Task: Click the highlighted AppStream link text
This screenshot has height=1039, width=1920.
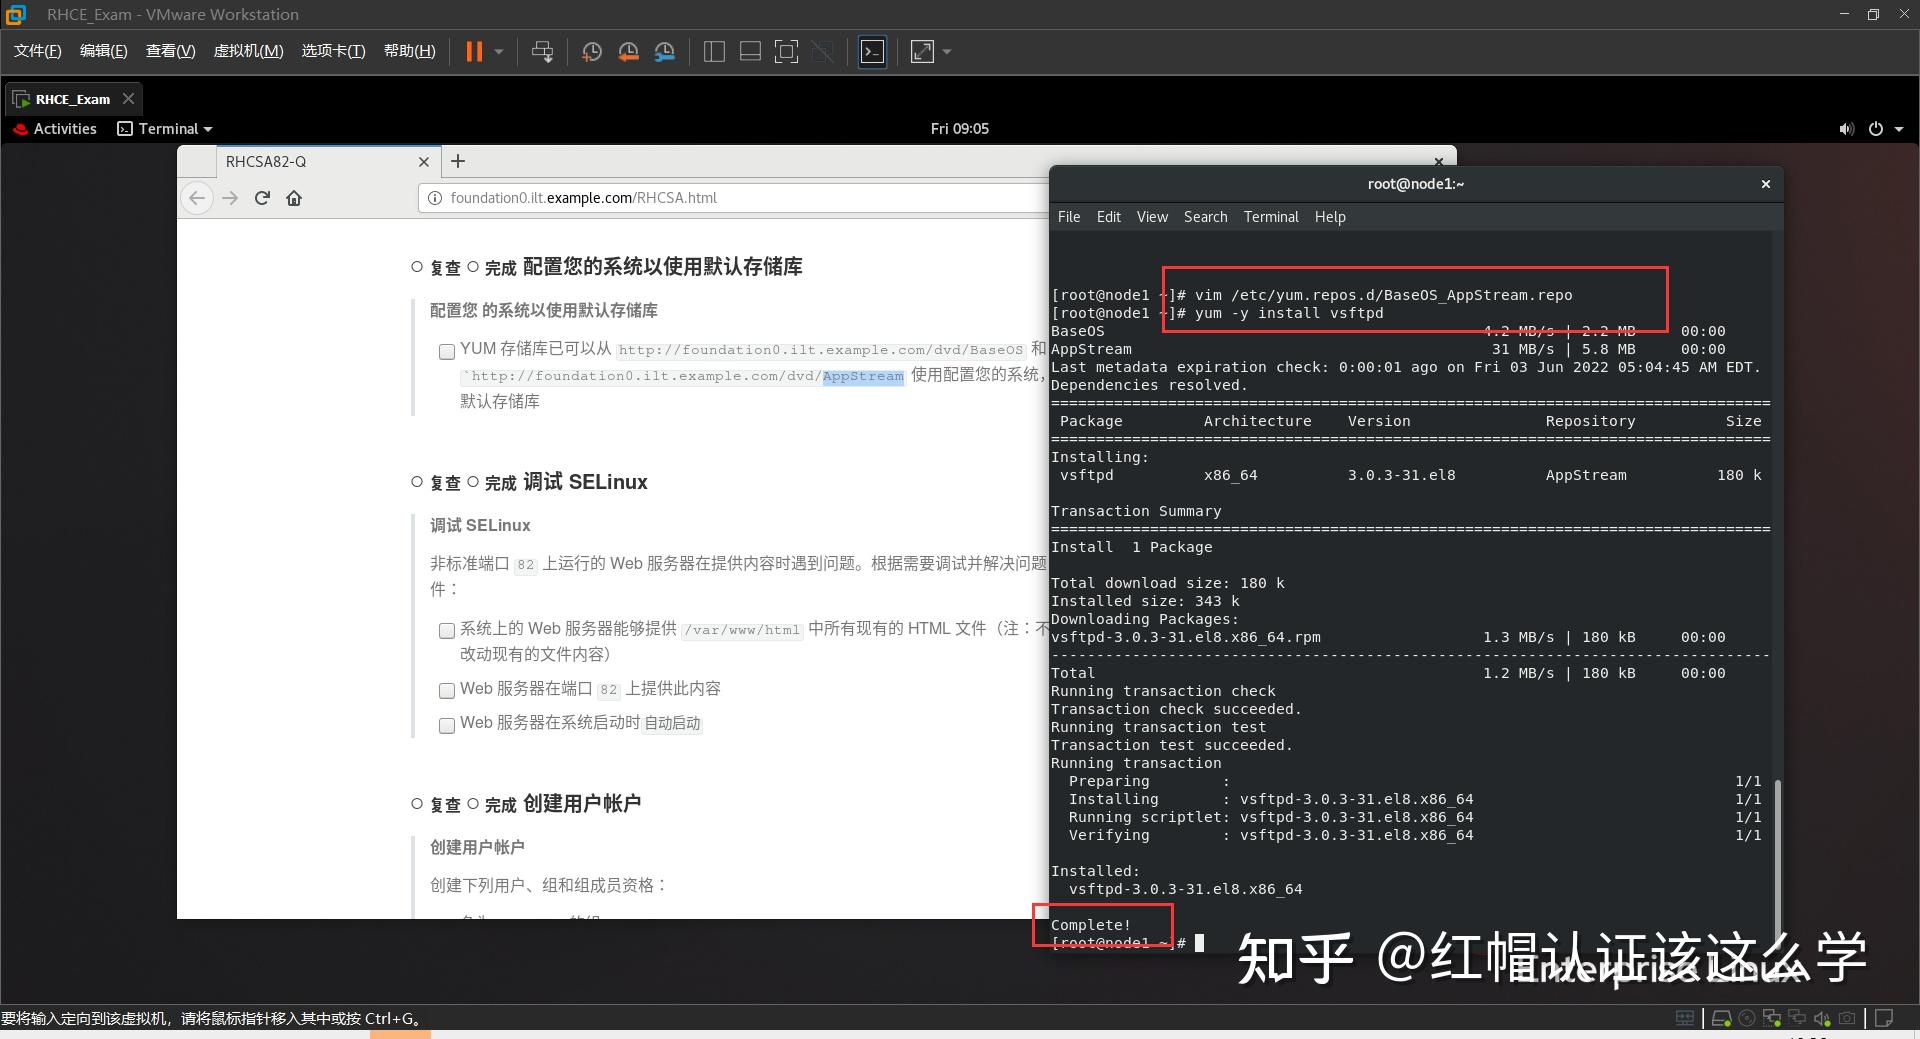Action: [x=862, y=376]
